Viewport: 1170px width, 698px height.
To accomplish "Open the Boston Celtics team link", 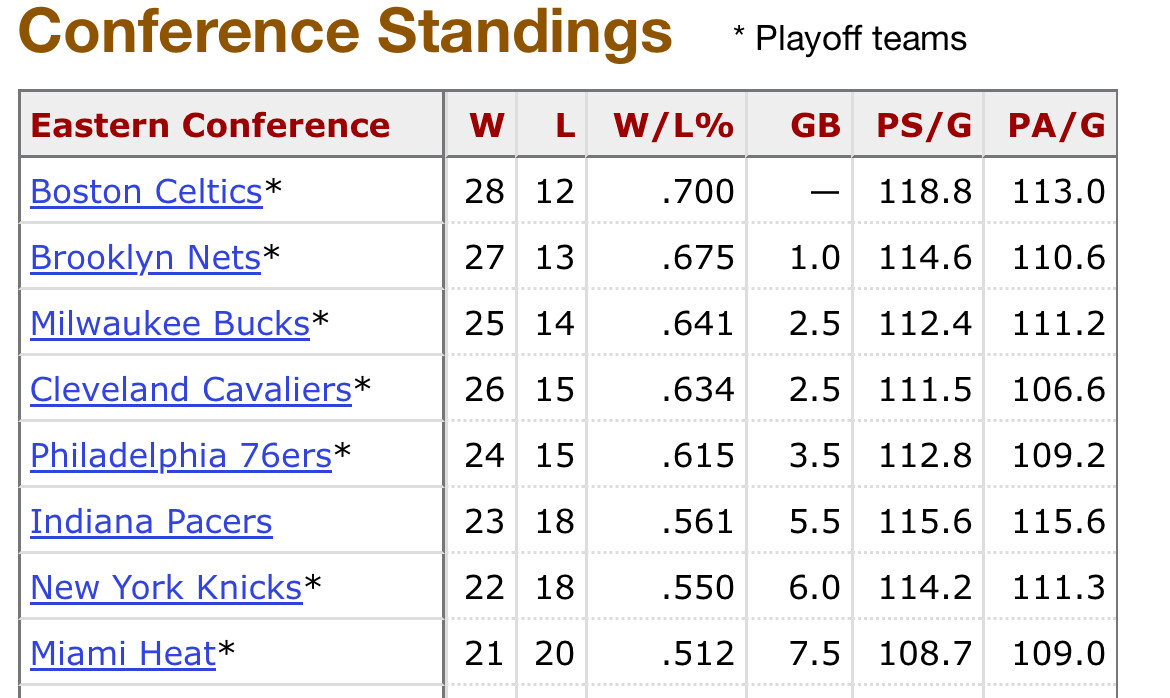I will click(146, 191).
